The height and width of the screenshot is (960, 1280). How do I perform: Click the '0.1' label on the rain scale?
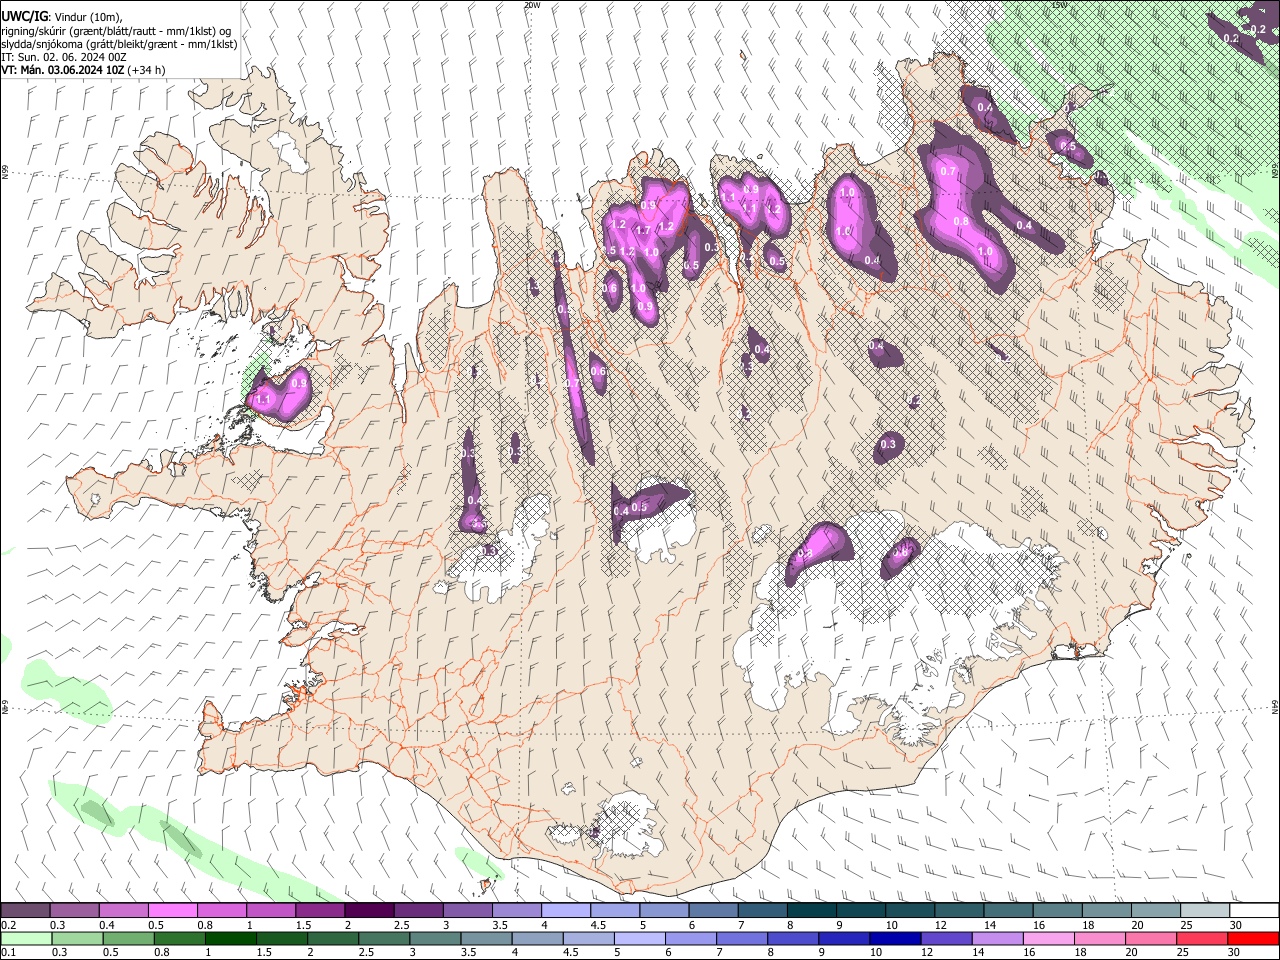click(7, 952)
